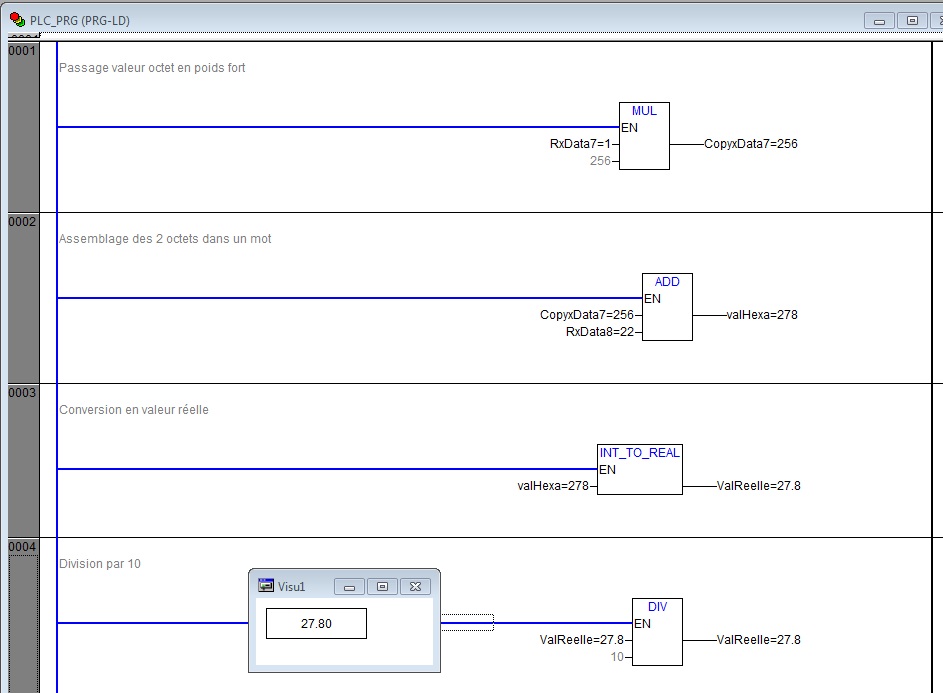943x693 pixels.
Task: Select the MUL function block
Action: click(644, 136)
